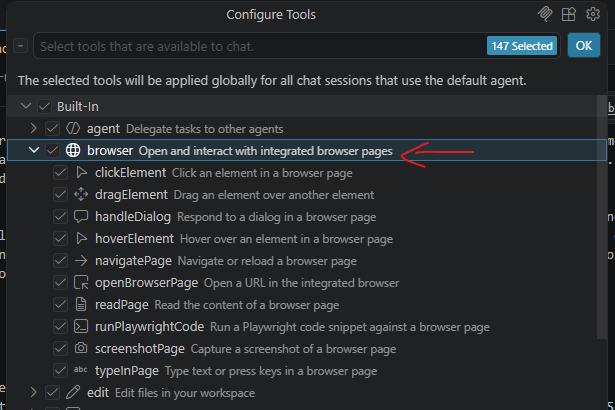Image resolution: width=615 pixels, height=410 pixels.
Task: Collapse the Built-In group chevron
Action: [26, 106]
